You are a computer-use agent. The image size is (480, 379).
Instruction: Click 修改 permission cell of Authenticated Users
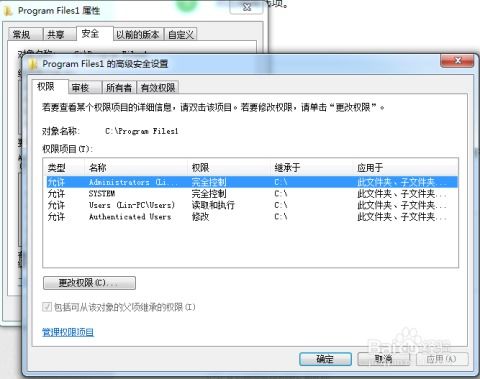tap(200, 217)
